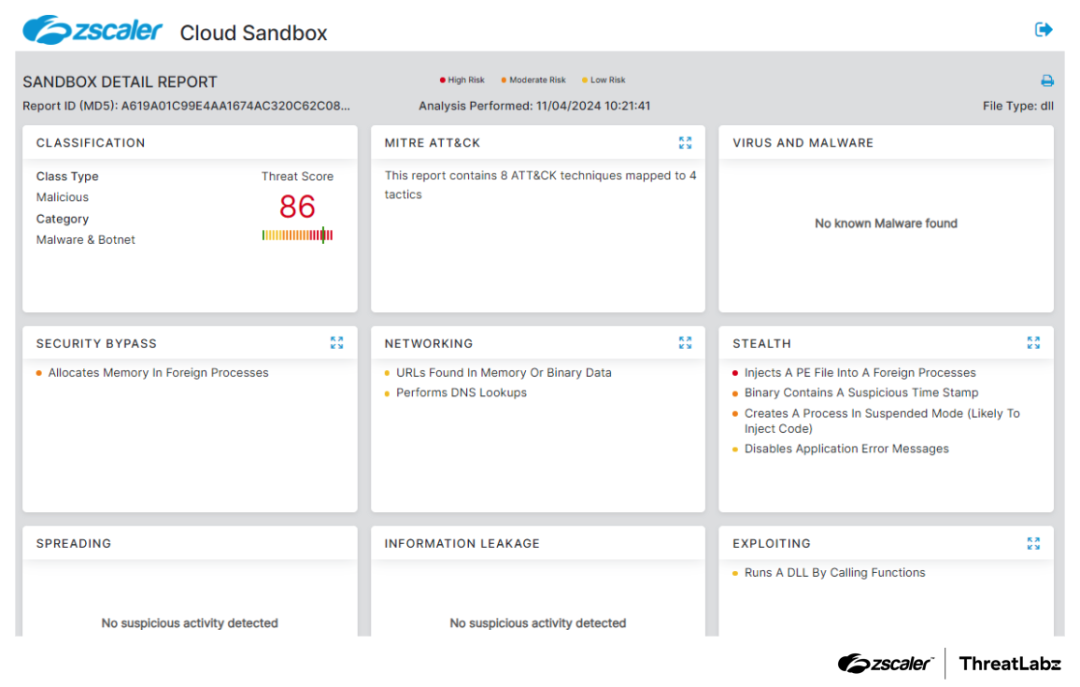Open 'Performs DNS Lookups' item

click(461, 393)
